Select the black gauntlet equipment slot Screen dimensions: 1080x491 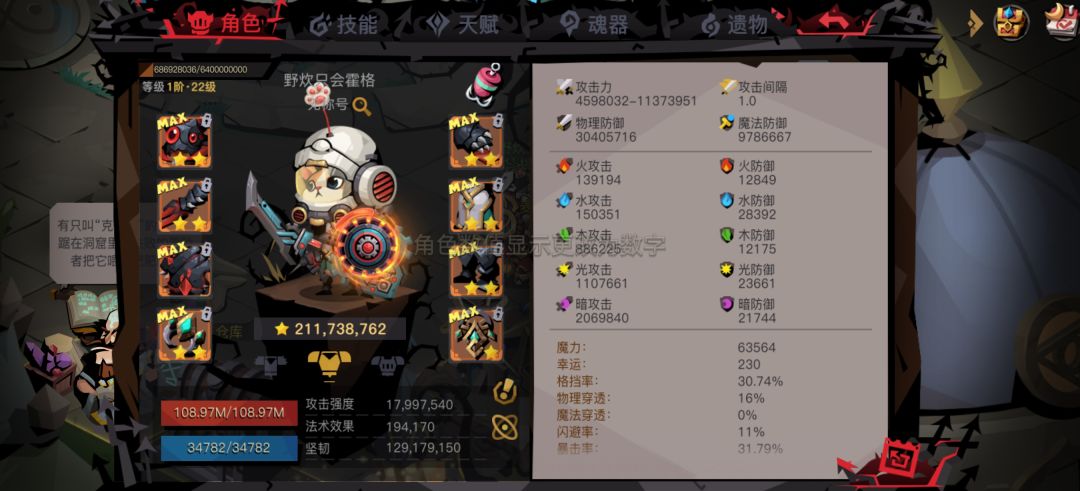pos(476,142)
